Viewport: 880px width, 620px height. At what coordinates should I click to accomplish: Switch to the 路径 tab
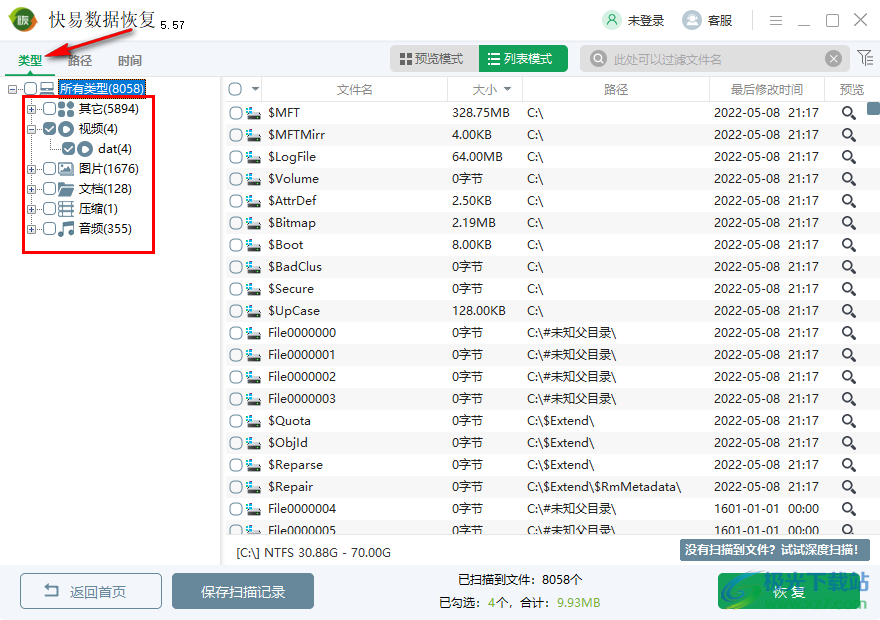coord(80,61)
